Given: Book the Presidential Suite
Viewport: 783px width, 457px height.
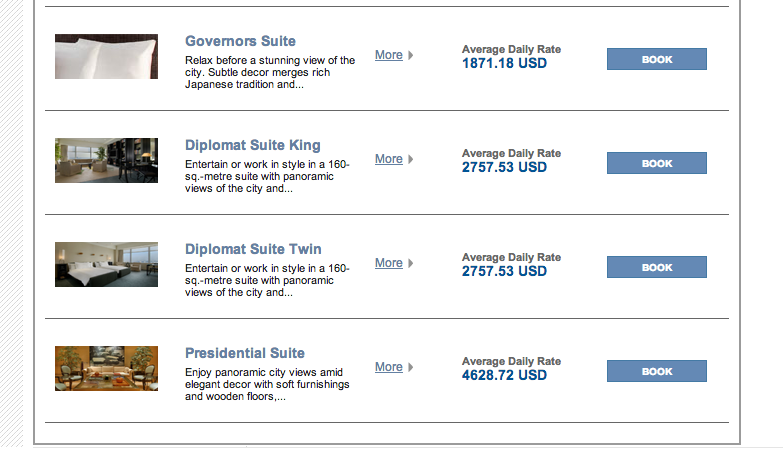Looking at the screenshot, I should pyautogui.click(x=657, y=371).
